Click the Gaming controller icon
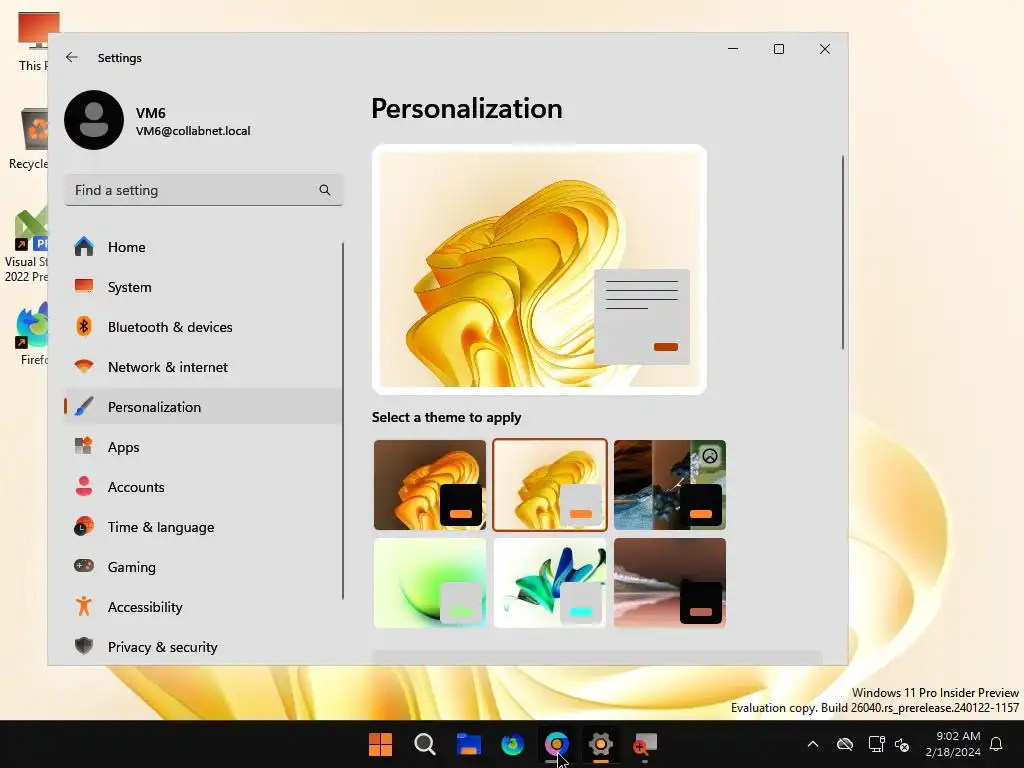This screenshot has width=1024, height=768. coord(84,566)
